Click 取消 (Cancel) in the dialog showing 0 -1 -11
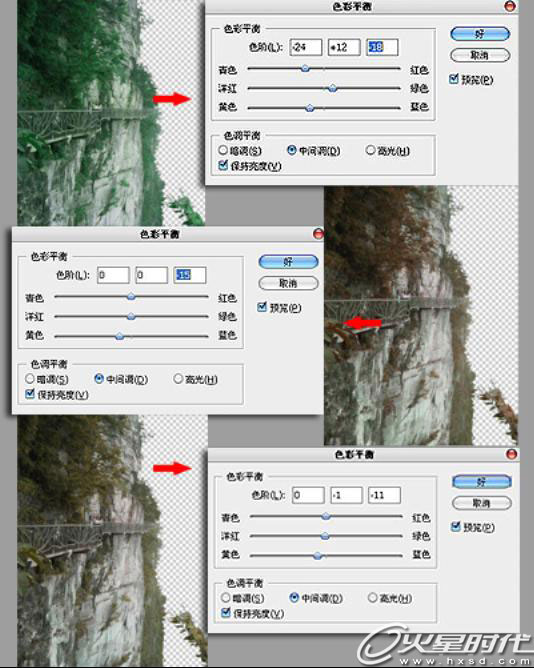 pos(482,503)
